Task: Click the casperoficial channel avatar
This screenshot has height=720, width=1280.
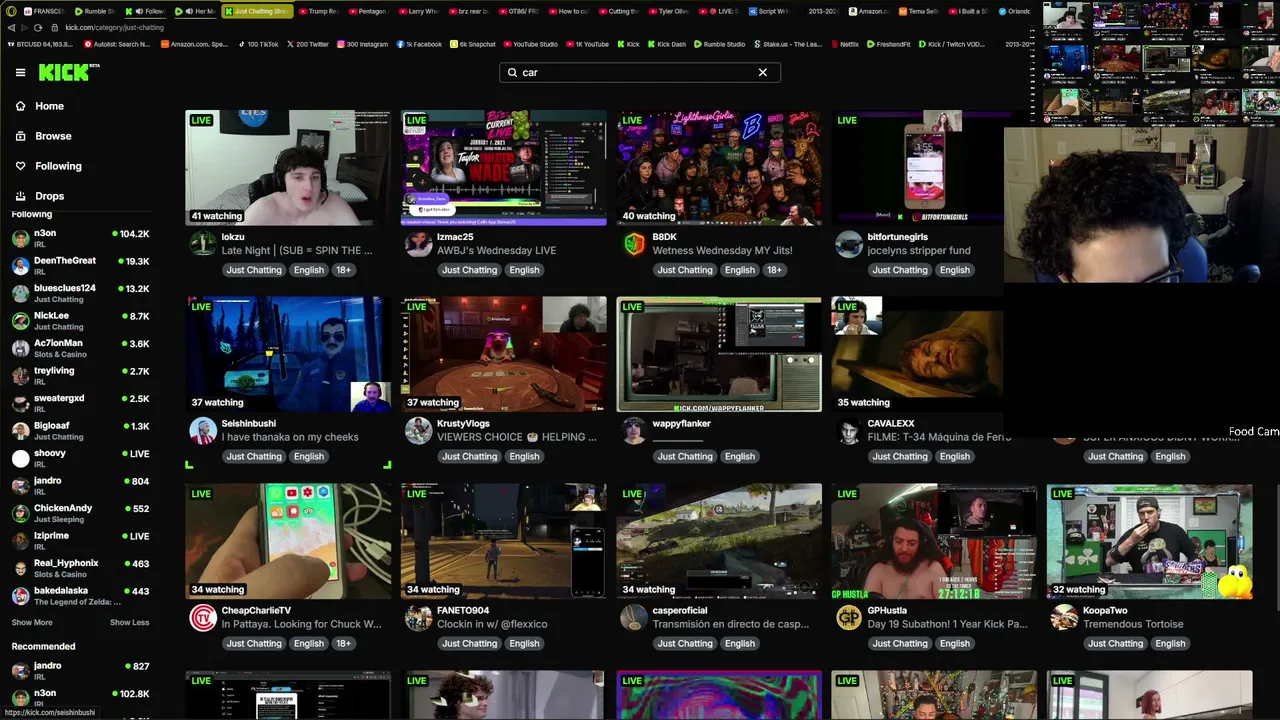Action: (634, 618)
